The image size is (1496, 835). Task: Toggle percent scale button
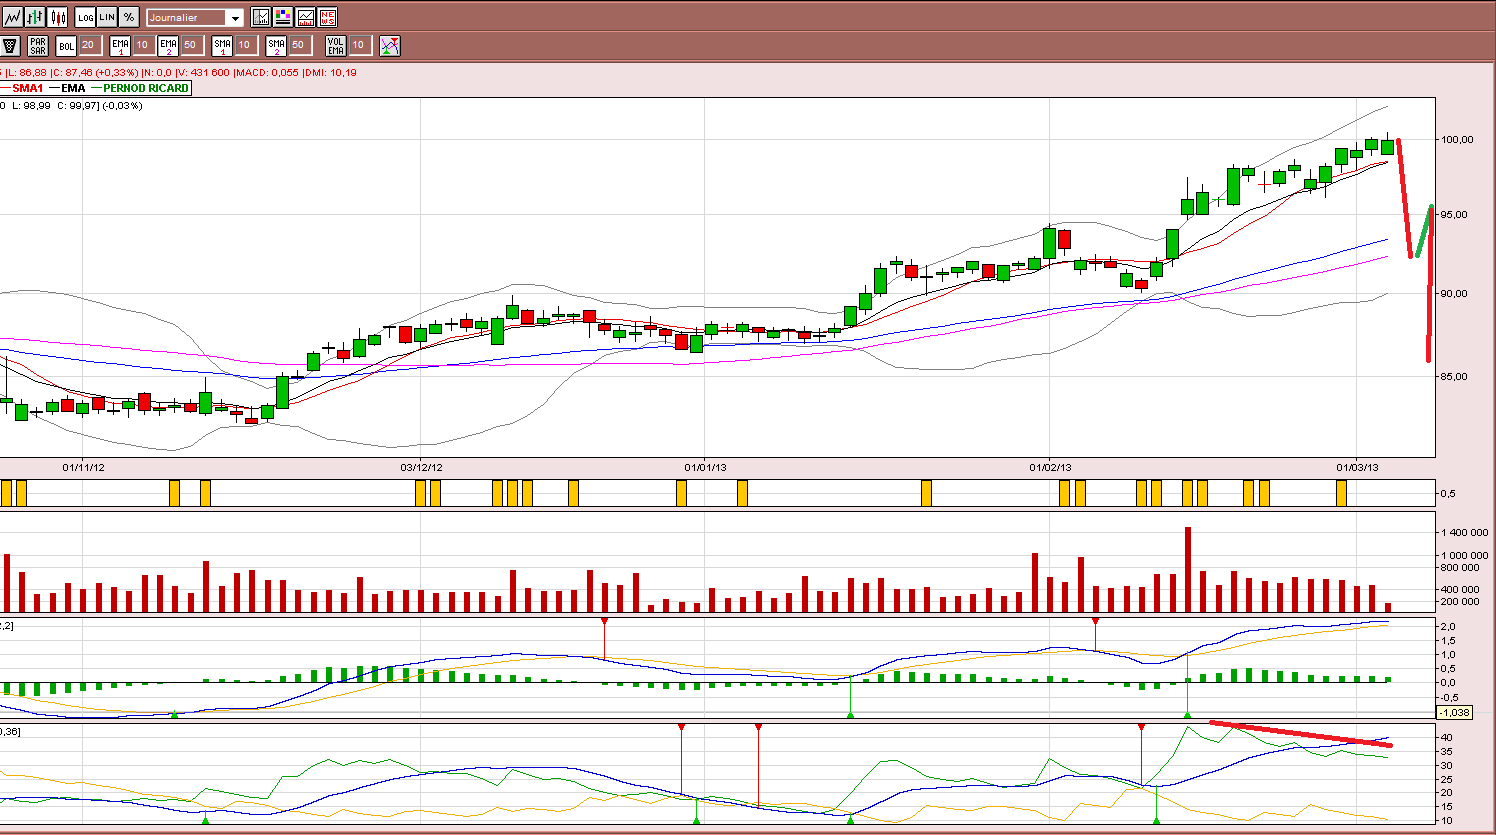click(129, 17)
